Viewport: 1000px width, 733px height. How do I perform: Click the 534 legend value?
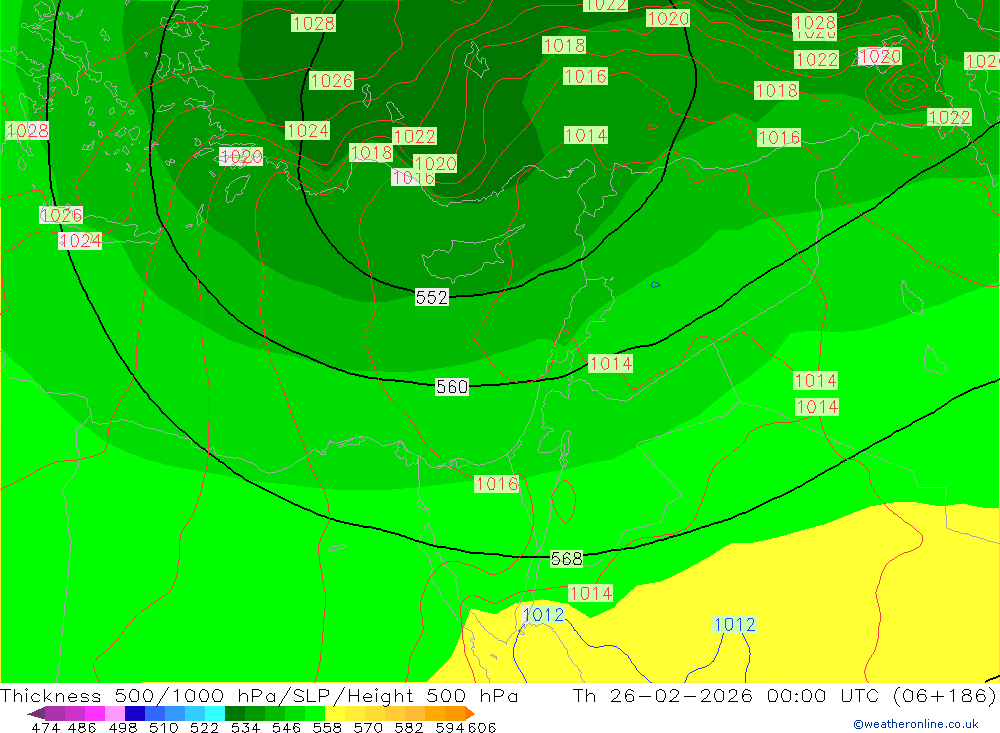tap(245, 727)
